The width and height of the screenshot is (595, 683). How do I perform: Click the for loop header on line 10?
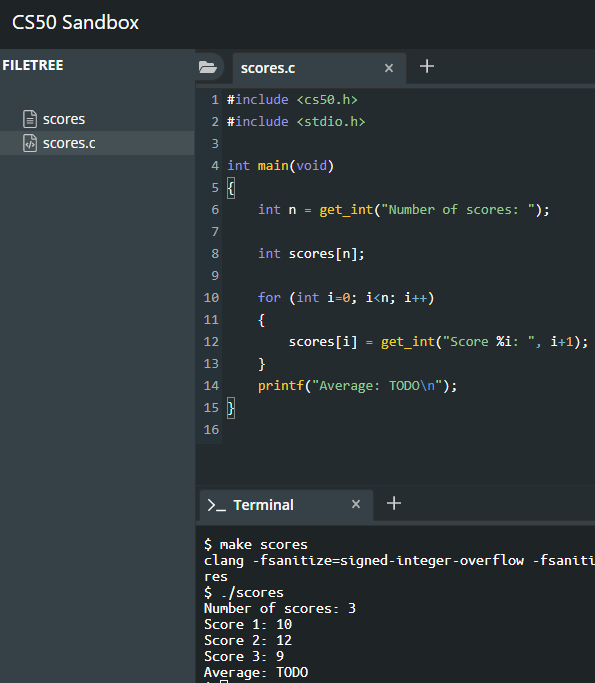[346, 298]
